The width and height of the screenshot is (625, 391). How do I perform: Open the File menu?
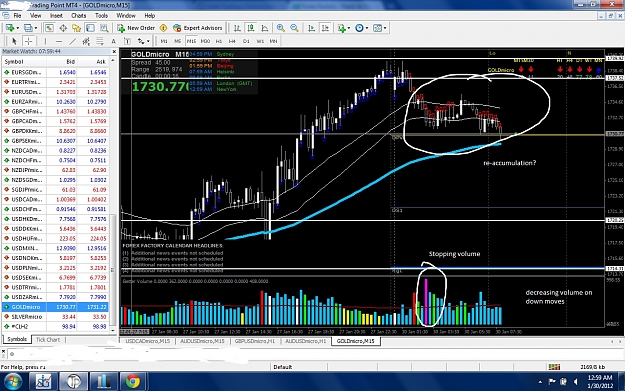(x=18, y=16)
